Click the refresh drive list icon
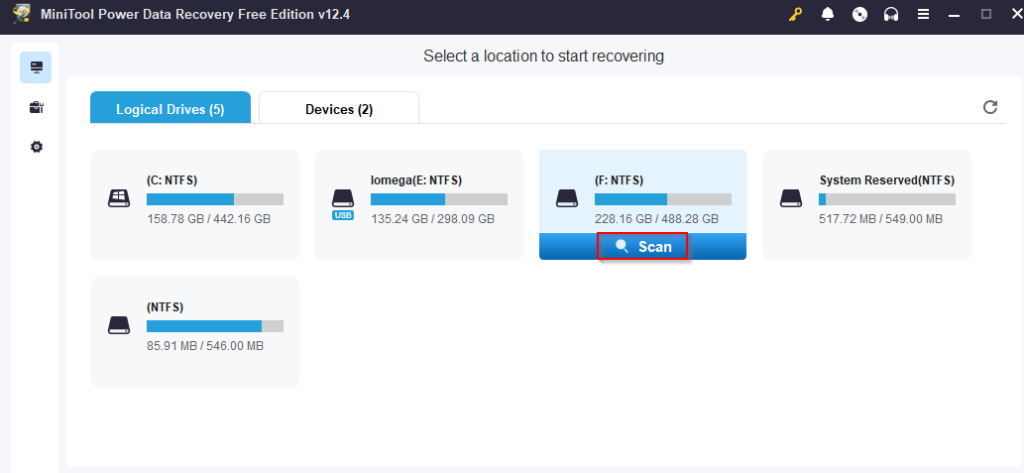The image size is (1024, 473). tap(990, 107)
